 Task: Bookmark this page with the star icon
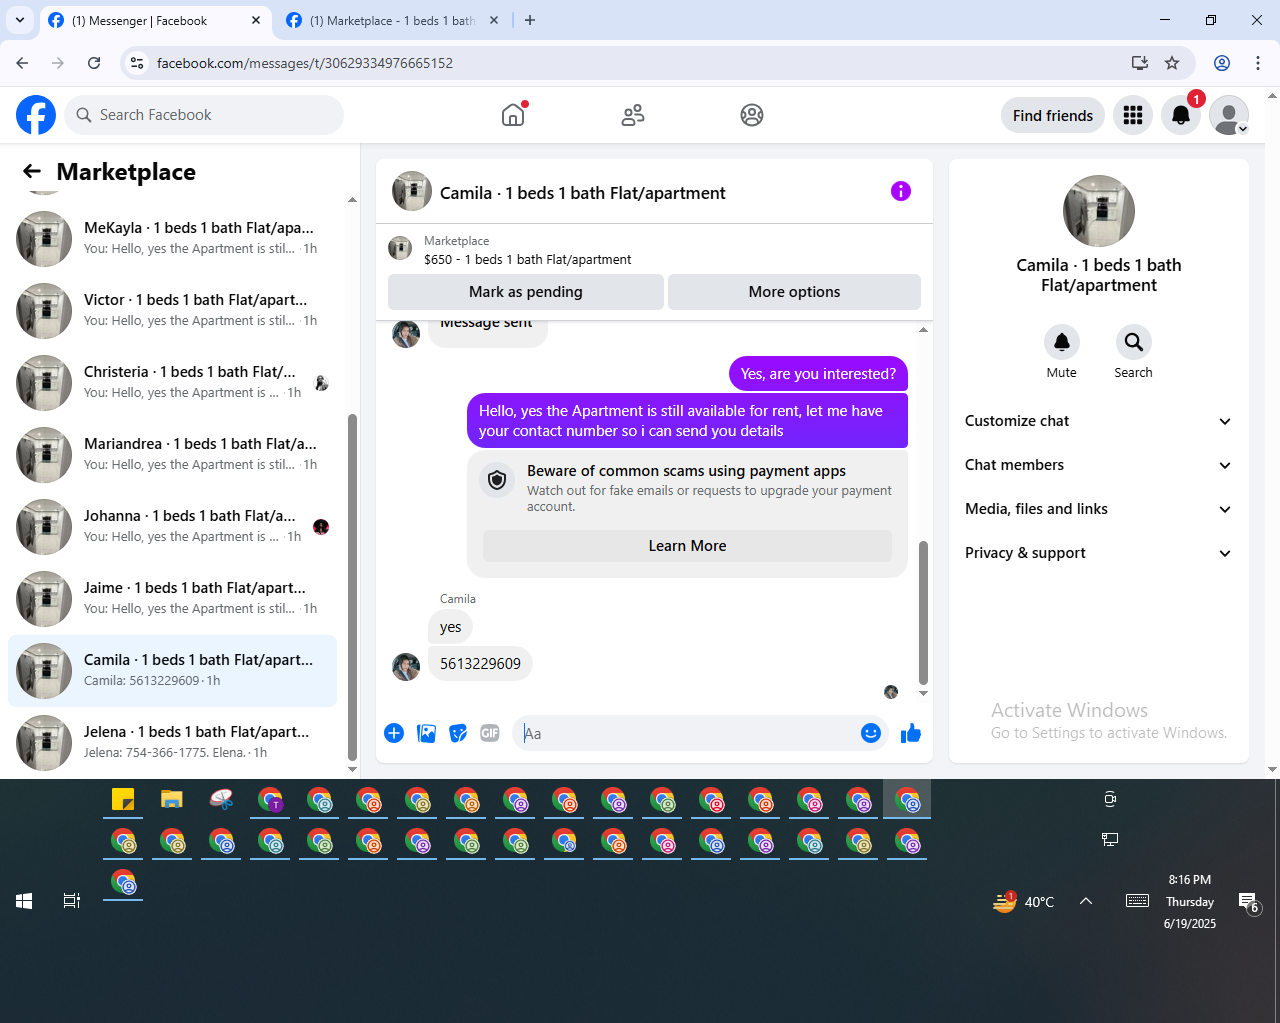point(1172,63)
